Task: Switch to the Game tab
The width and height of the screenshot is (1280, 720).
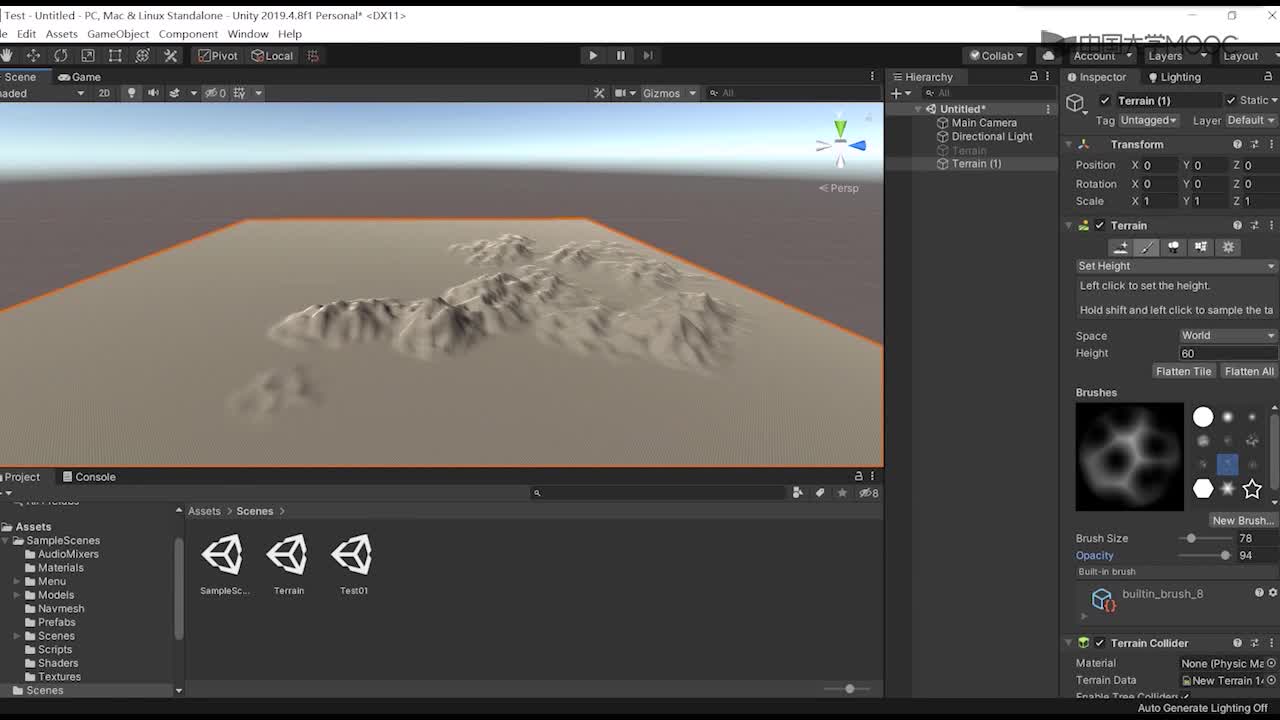Action: coord(79,77)
